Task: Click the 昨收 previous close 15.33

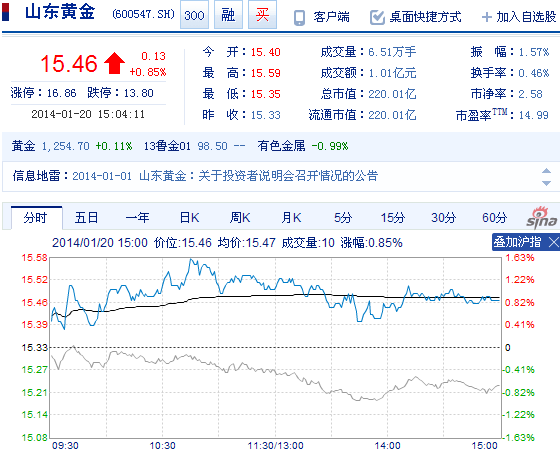Action: tap(265, 115)
